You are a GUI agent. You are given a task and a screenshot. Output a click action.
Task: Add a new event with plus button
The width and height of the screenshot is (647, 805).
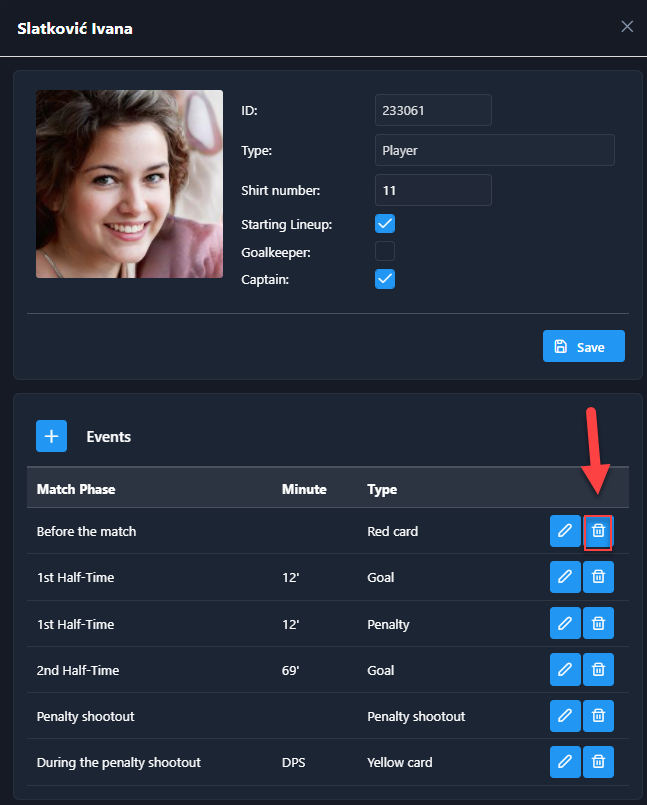coord(51,436)
